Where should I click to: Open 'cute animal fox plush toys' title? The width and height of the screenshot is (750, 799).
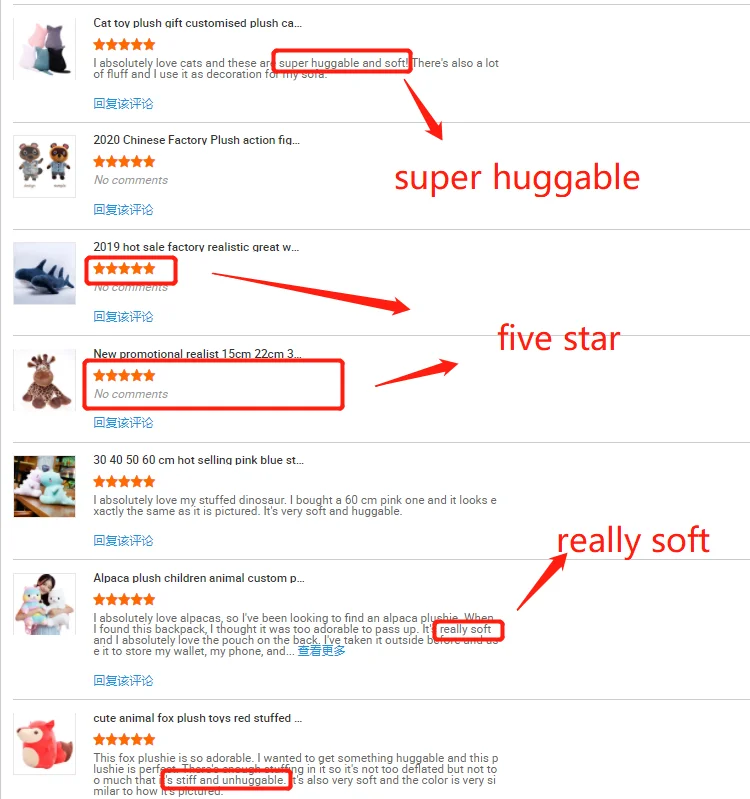click(198, 718)
